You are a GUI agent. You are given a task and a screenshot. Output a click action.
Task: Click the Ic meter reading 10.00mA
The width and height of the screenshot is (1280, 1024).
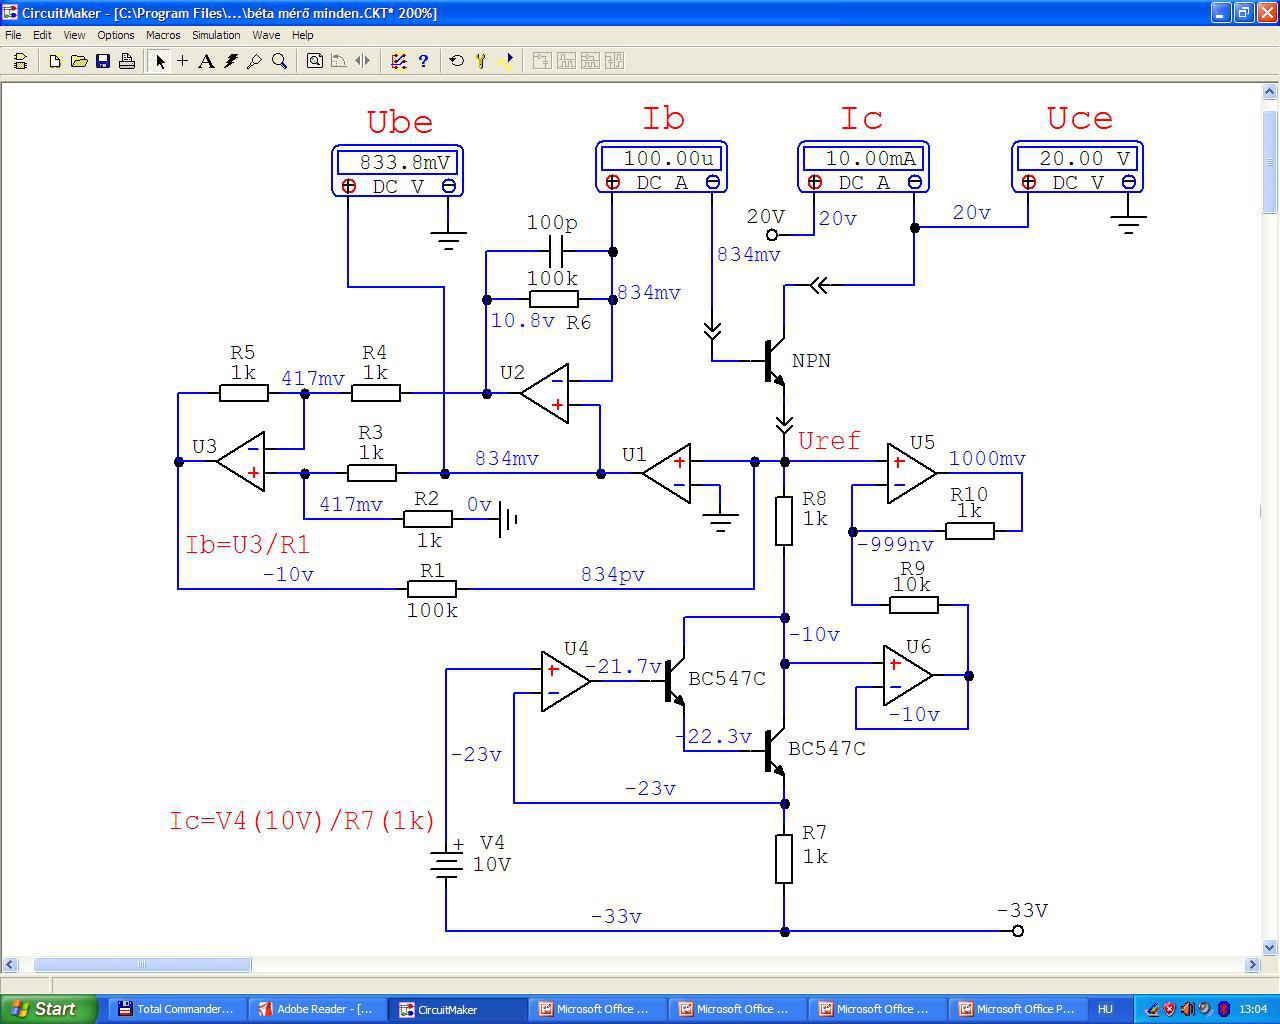pos(864,158)
